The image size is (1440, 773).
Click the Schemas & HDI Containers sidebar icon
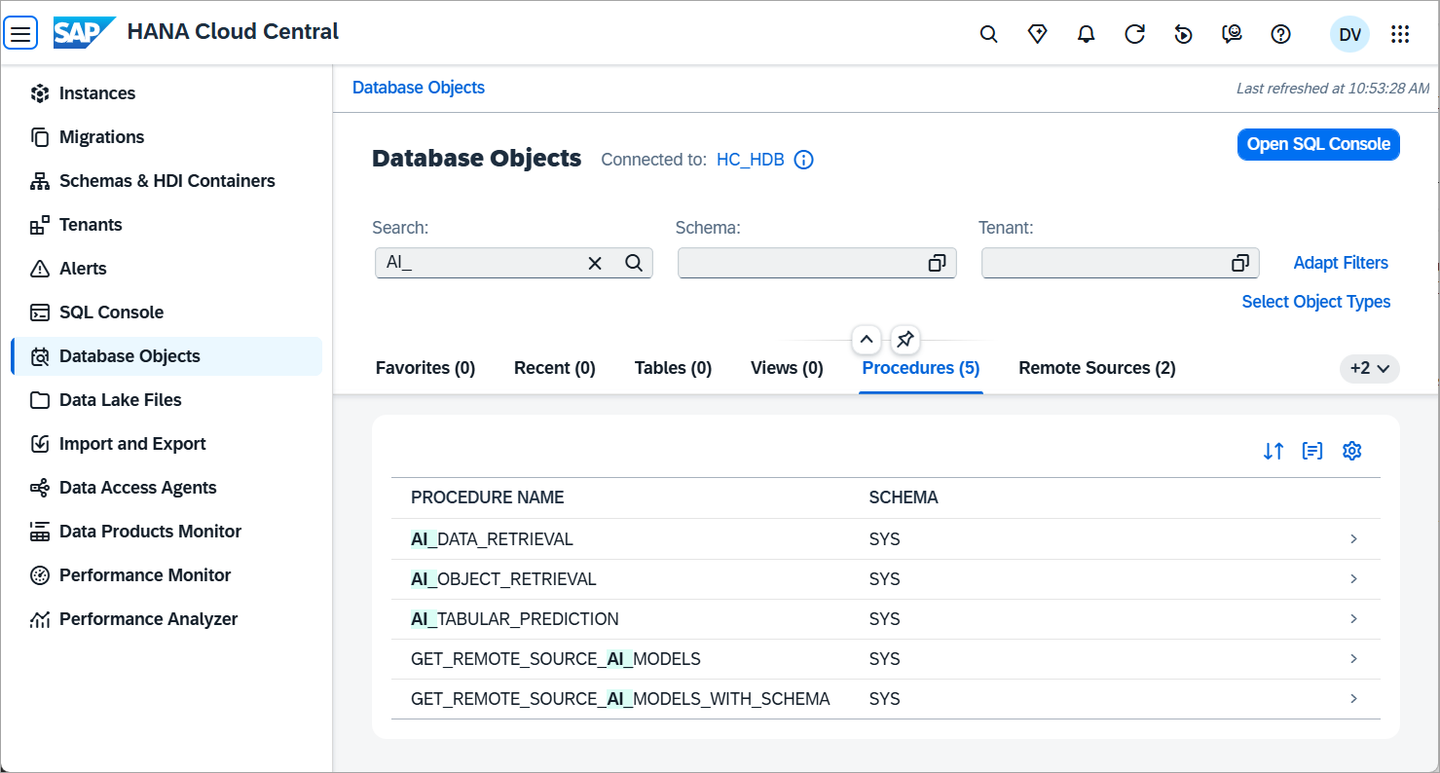pyautogui.click(x=40, y=181)
